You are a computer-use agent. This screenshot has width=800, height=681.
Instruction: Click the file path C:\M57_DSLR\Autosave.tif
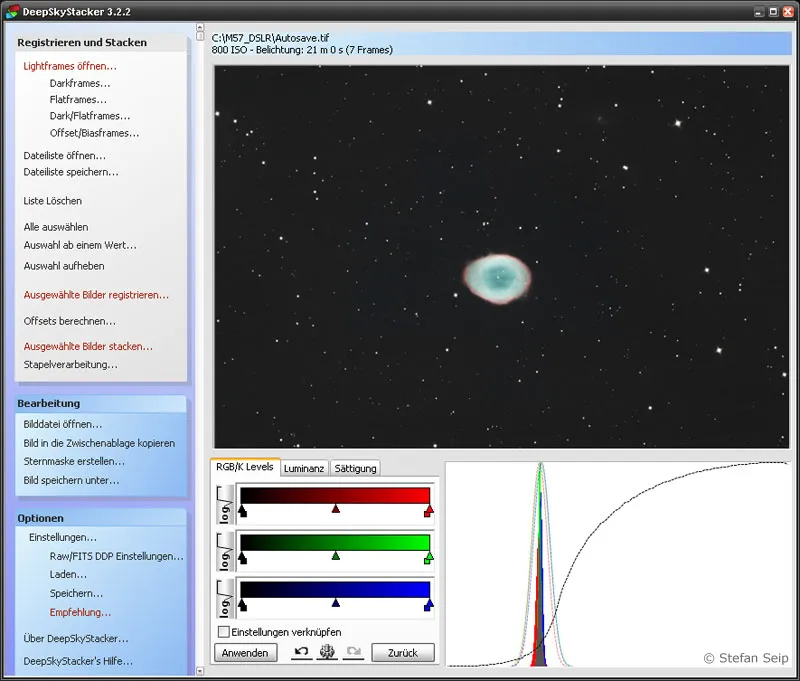coord(270,38)
